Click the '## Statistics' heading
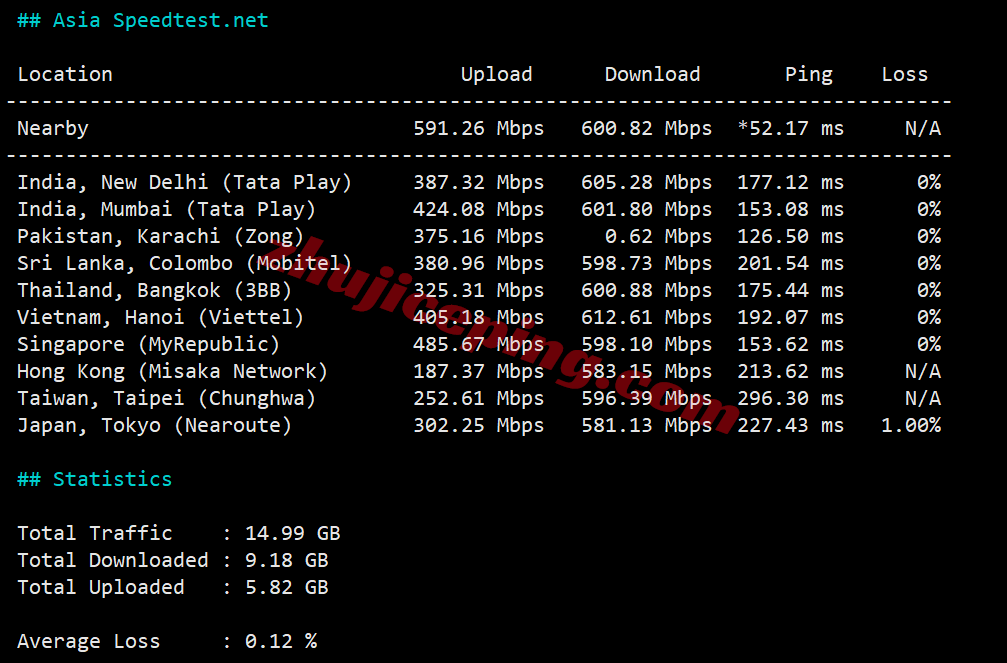 point(95,479)
